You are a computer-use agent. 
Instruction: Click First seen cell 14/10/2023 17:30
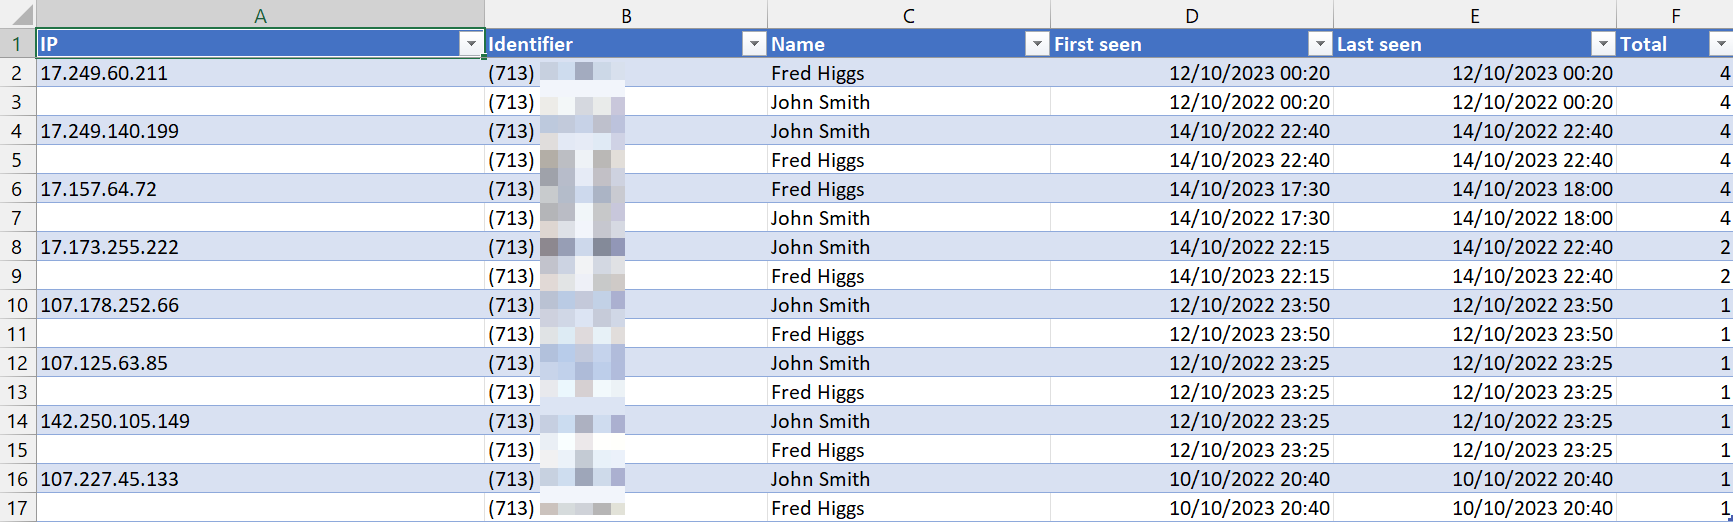coord(1249,189)
